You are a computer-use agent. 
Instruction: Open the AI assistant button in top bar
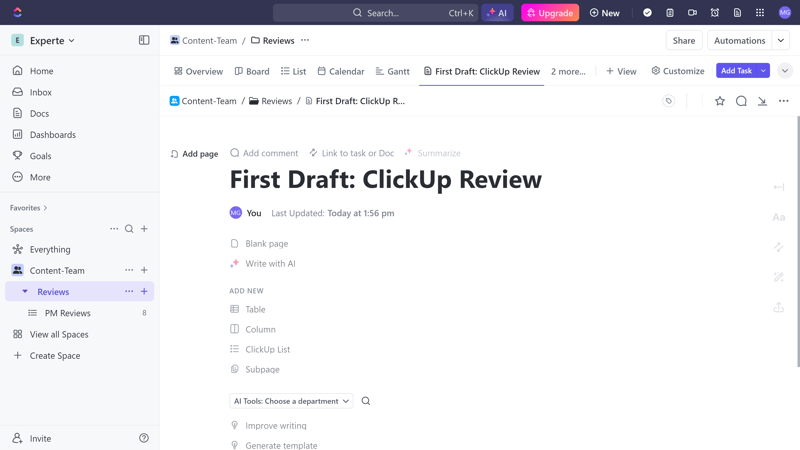tap(497, 13)
